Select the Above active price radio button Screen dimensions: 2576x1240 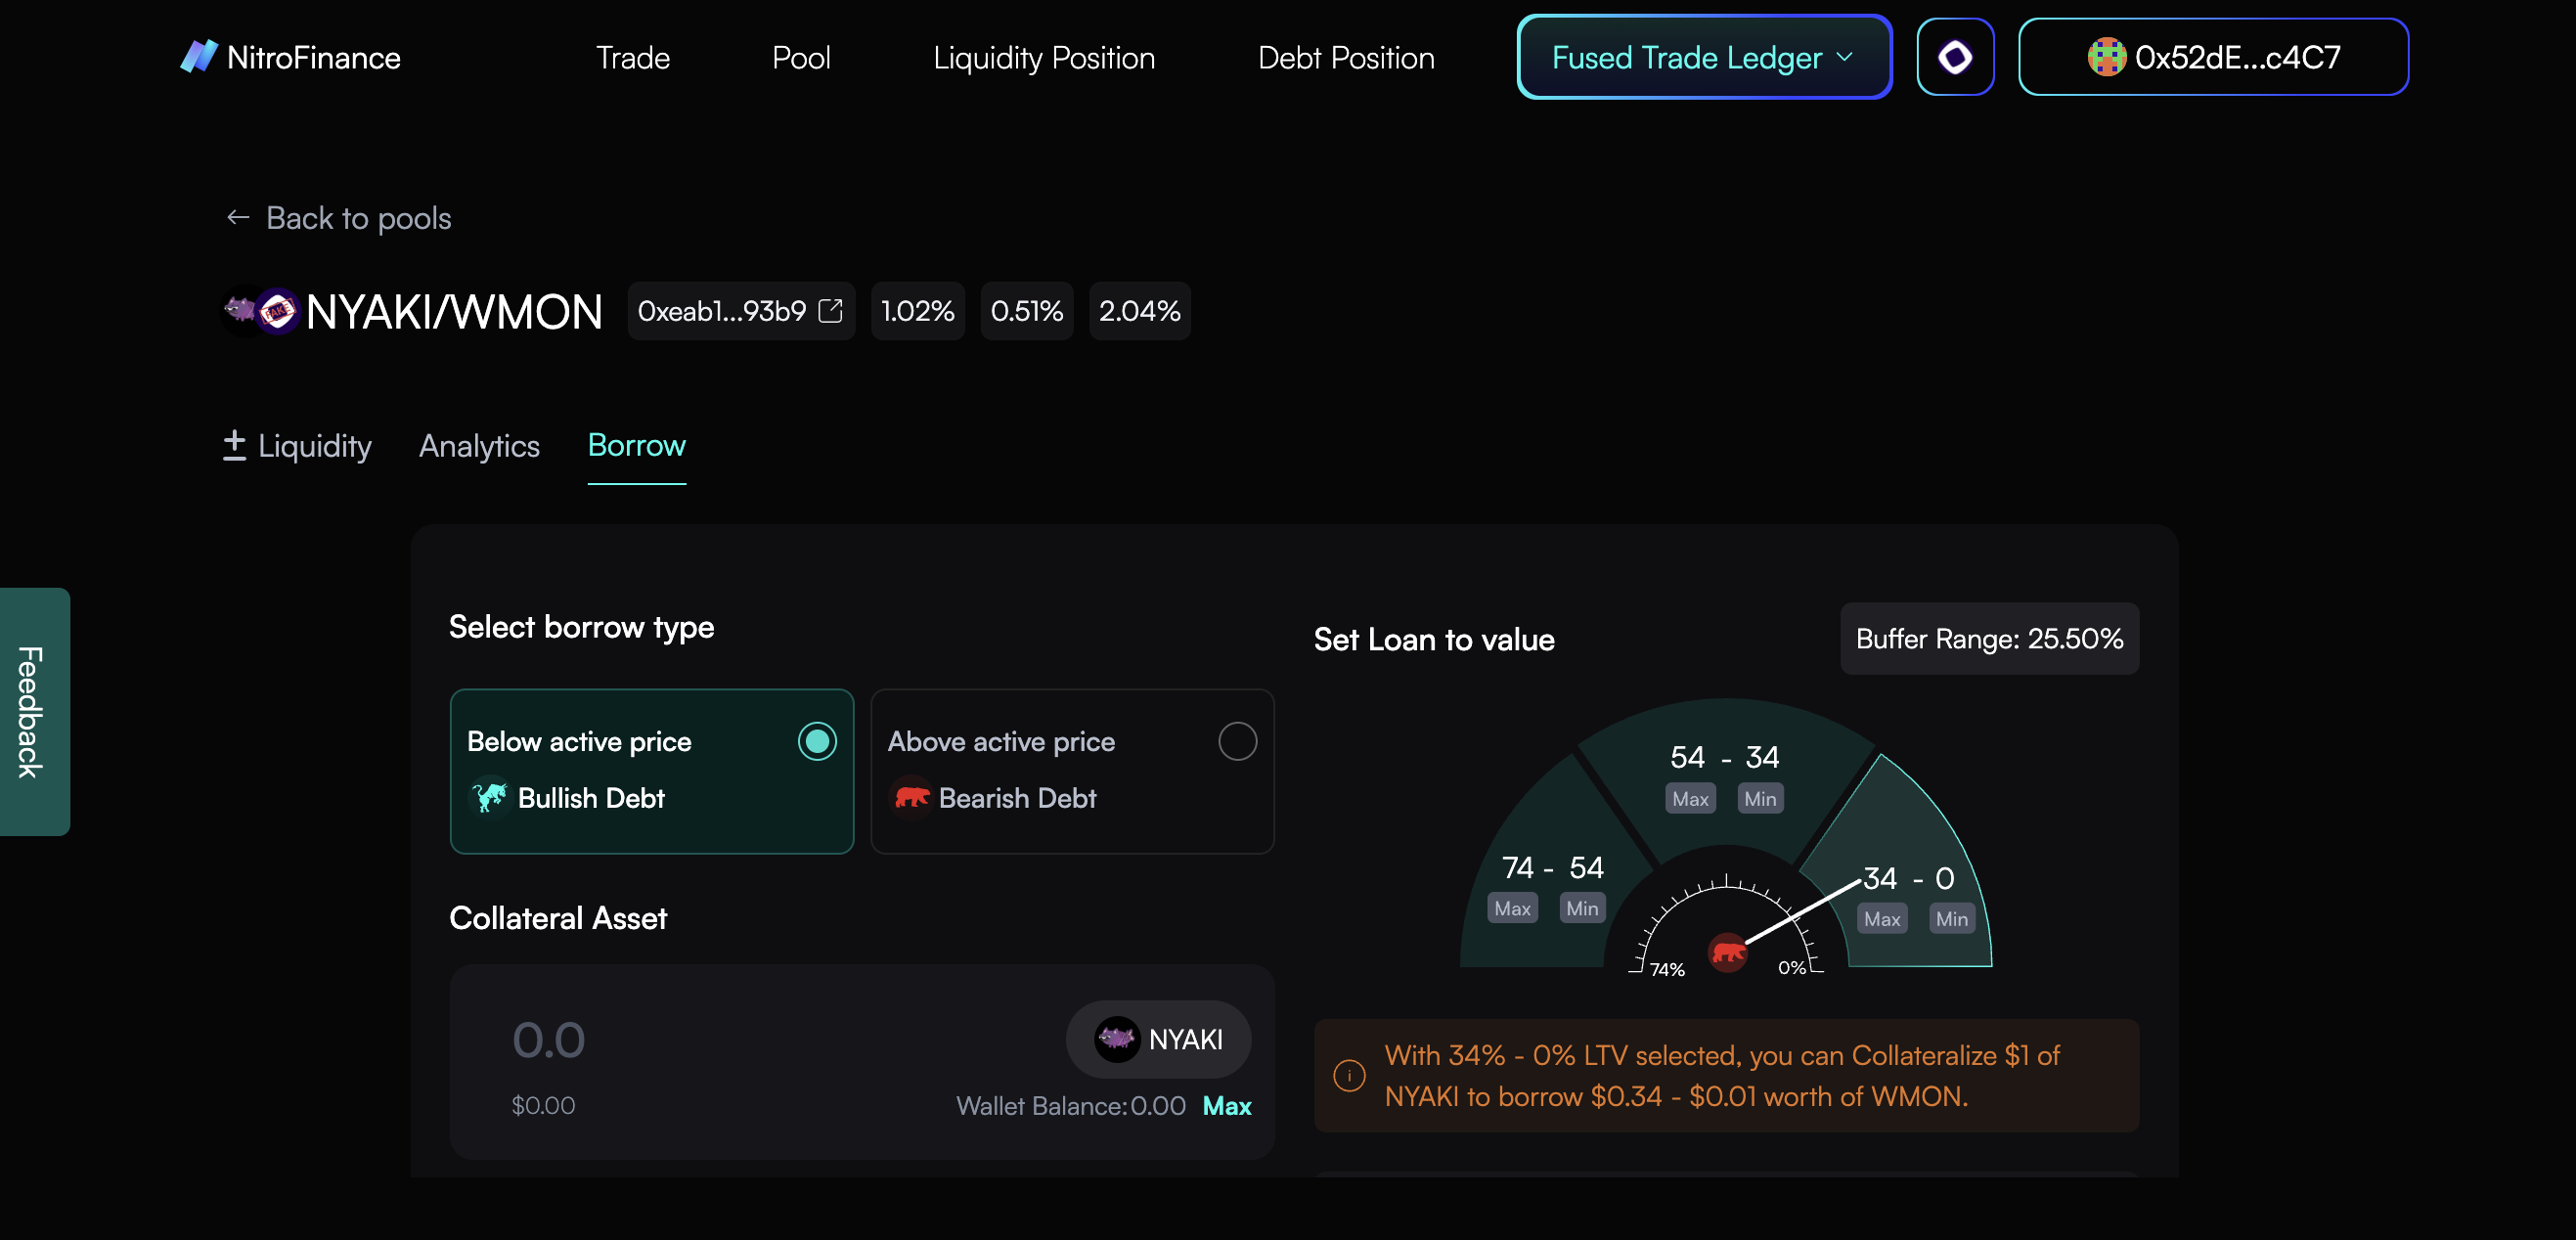pyautogui.click(x=1237, y=741)
